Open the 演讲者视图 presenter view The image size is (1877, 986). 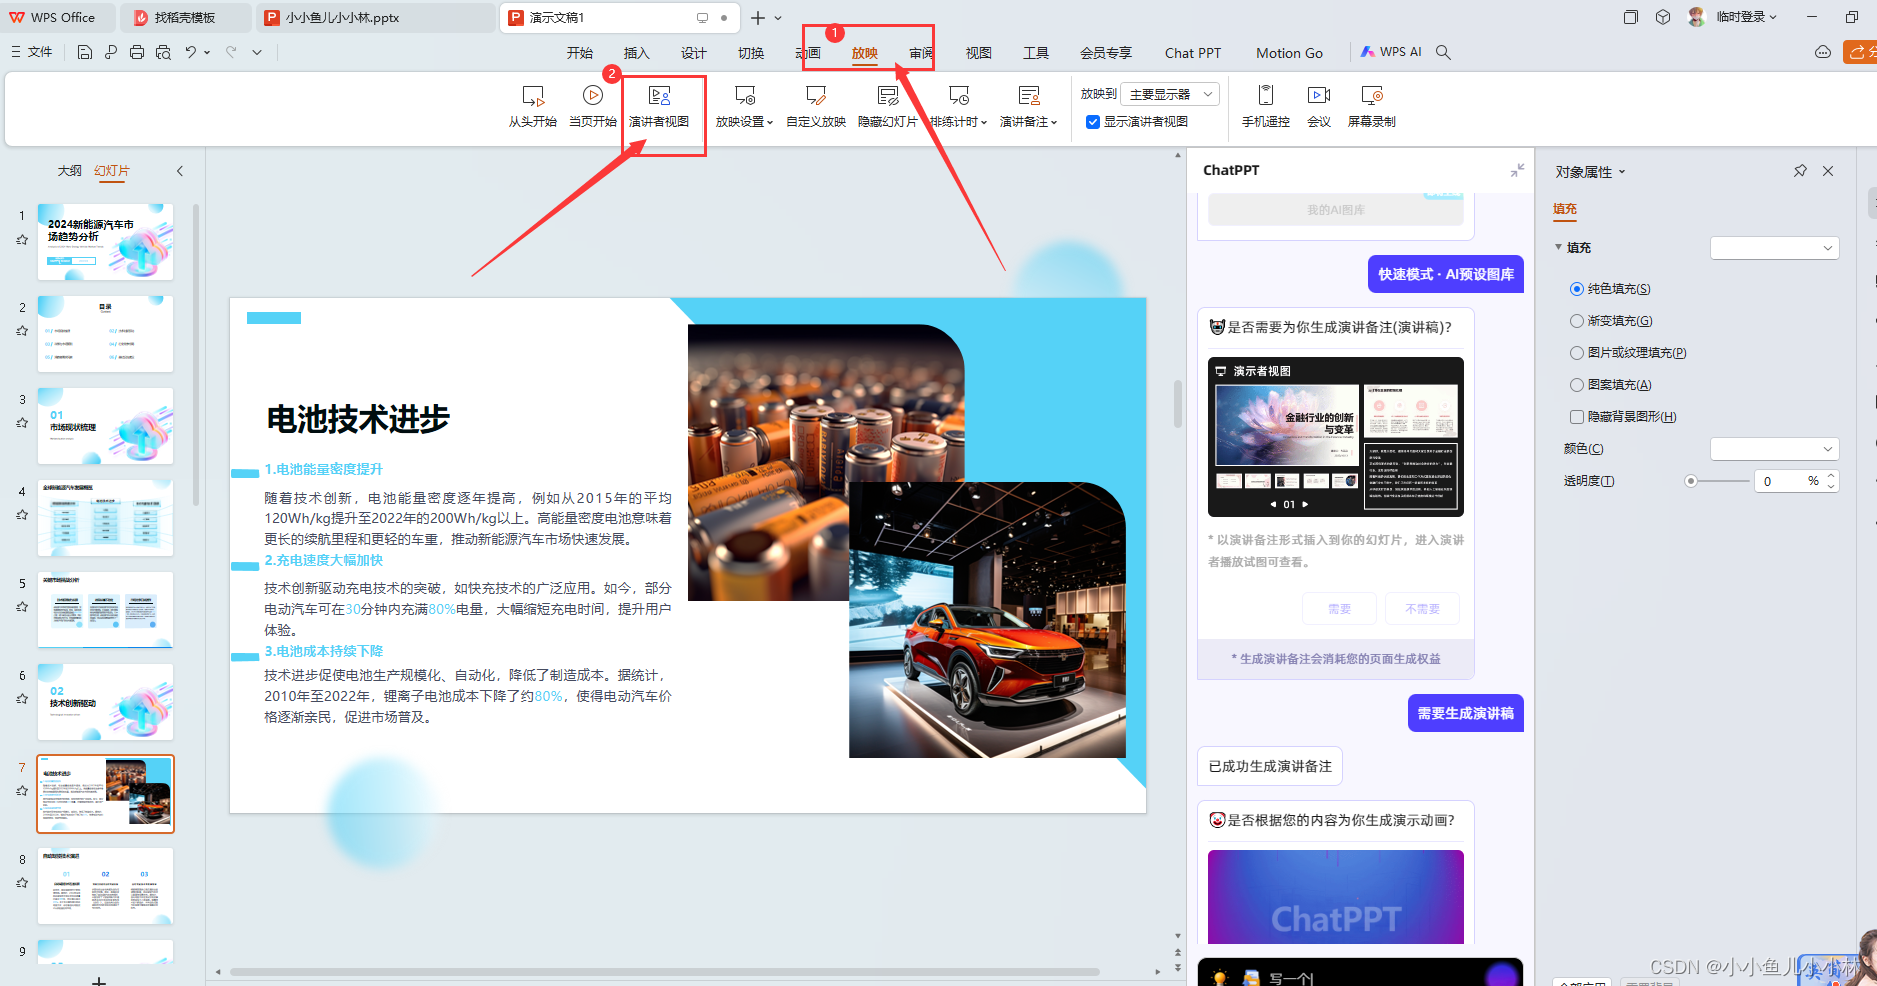(659, 96)
